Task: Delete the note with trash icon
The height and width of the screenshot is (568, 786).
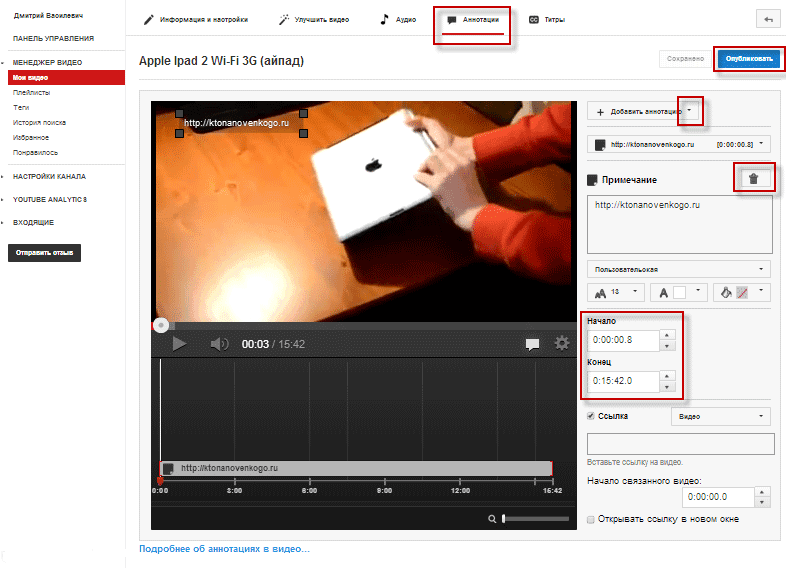Action: (x=753, y=178)
